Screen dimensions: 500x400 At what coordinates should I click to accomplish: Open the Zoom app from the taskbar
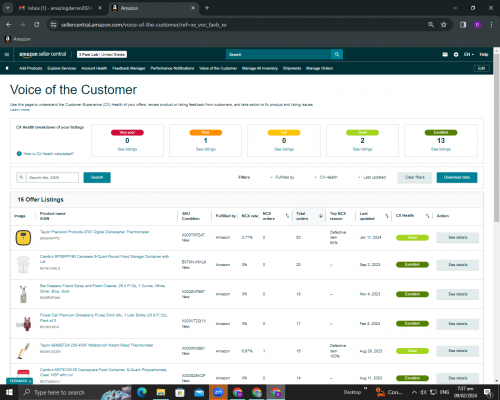pyautogui.click(x=218, y=392)
